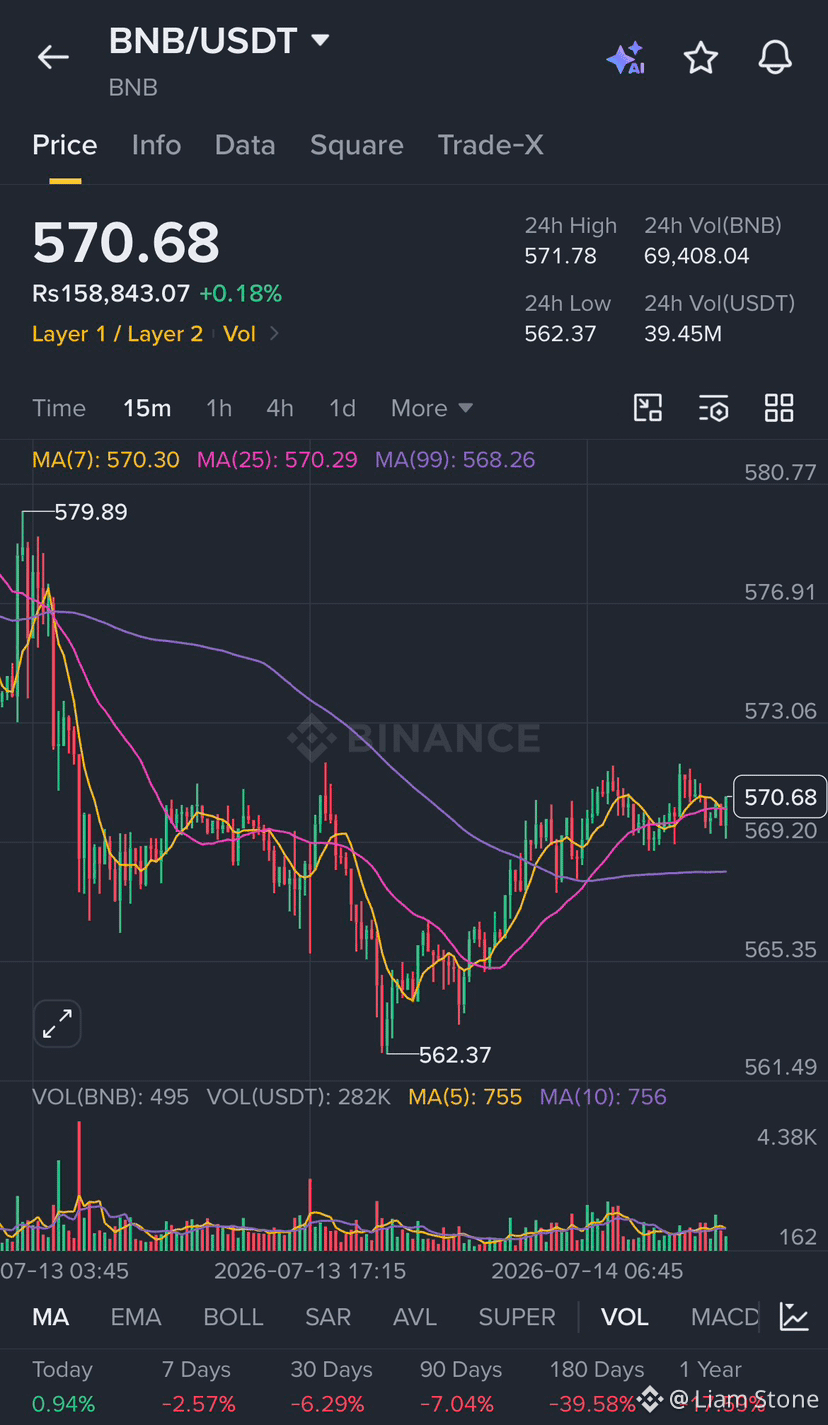Tap the MA(99): 568.26 legend

coord(455,460)
